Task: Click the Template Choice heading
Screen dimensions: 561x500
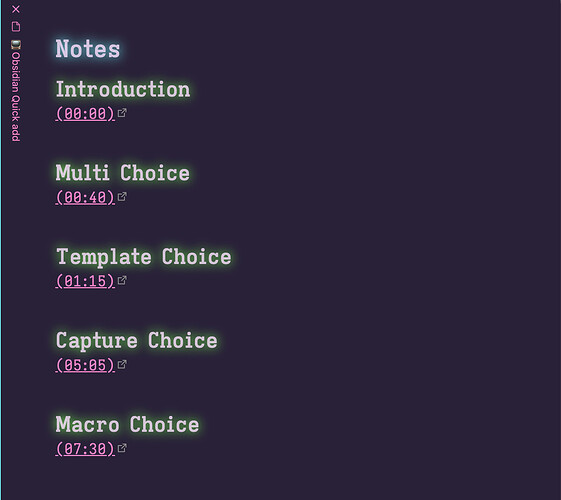Action: pos(144,257)
